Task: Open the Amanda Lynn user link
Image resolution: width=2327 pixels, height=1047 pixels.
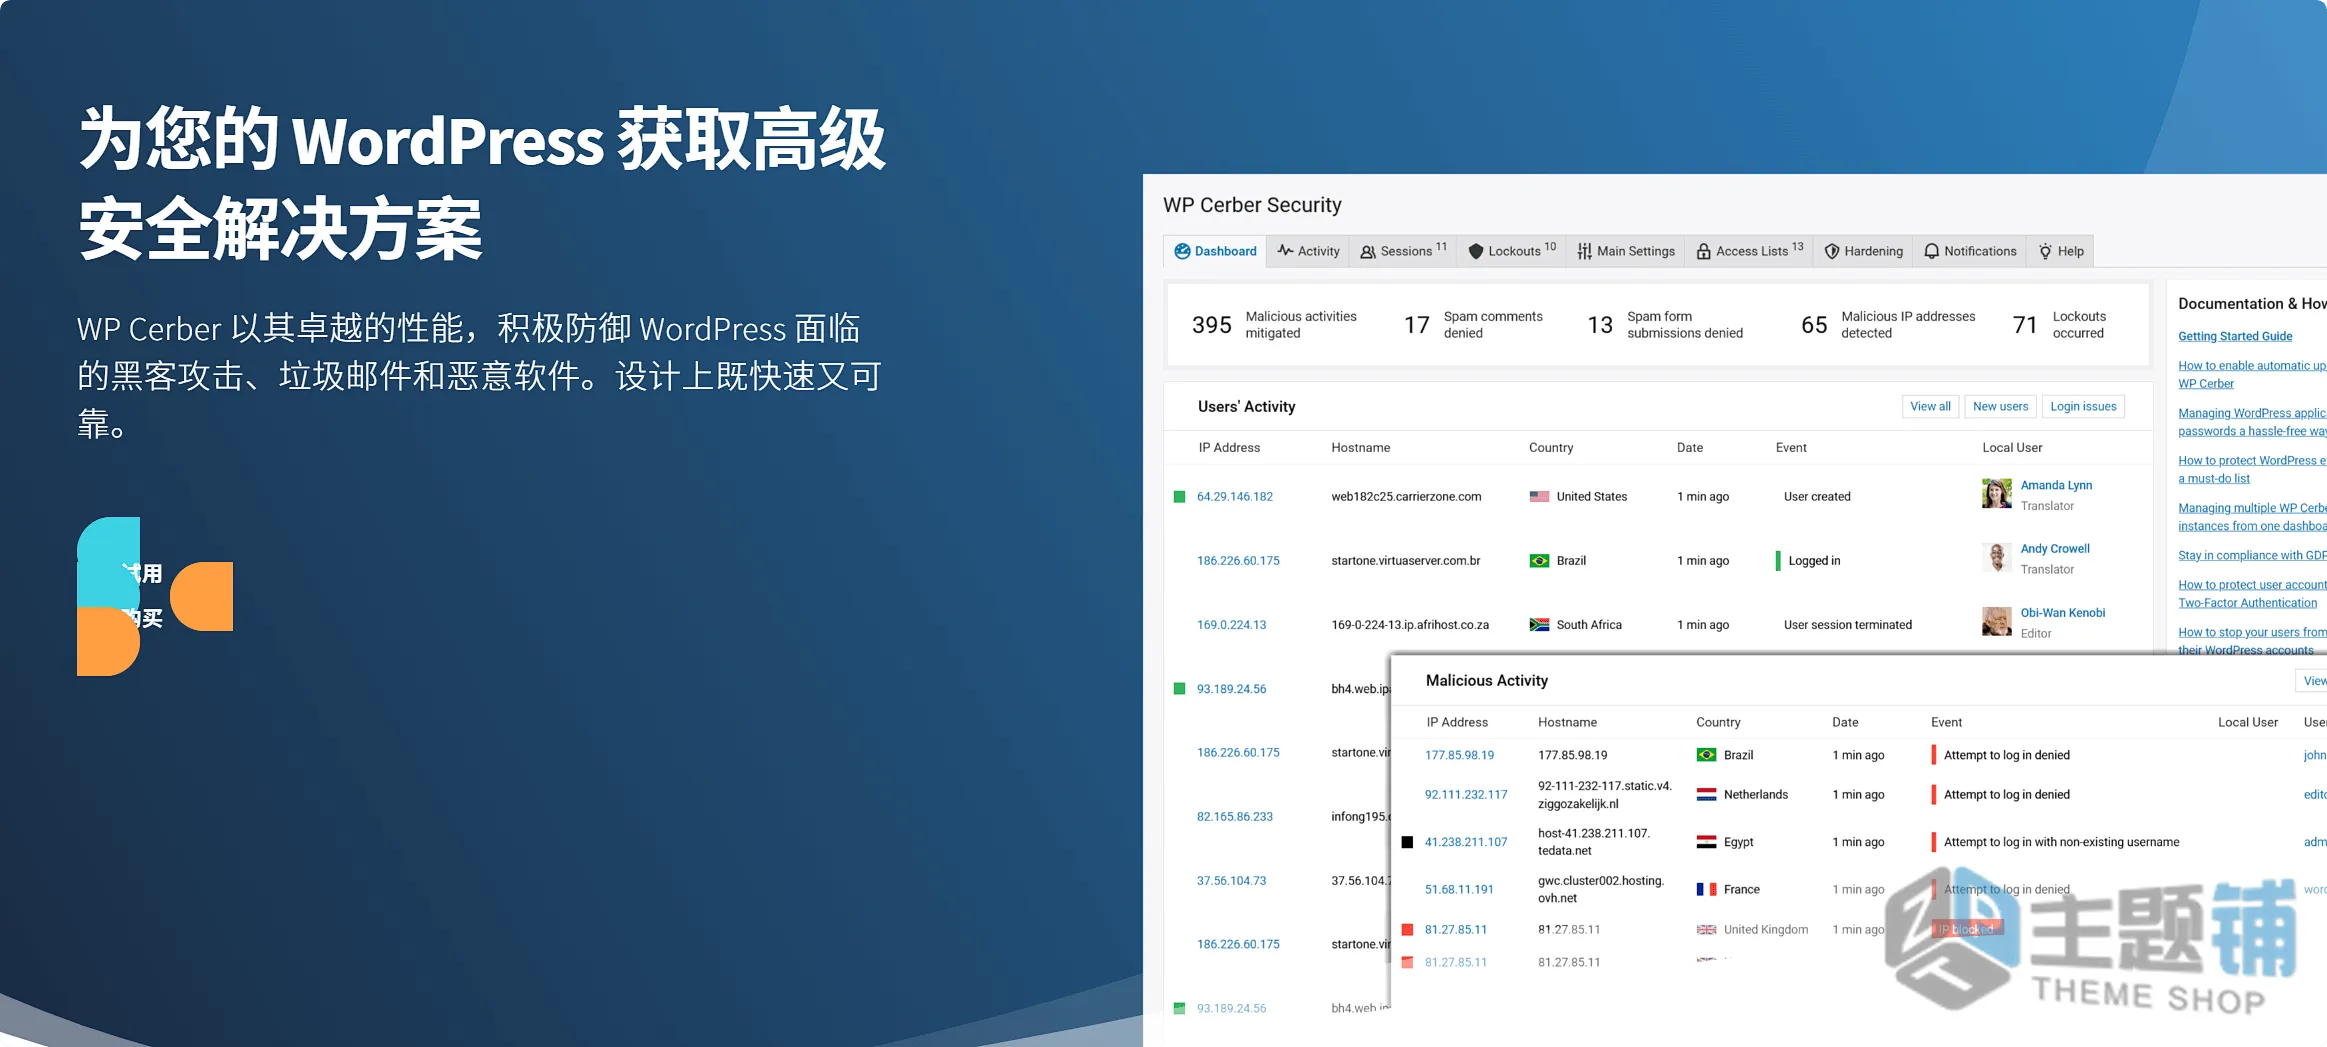Action: (x=2056, y=485)
